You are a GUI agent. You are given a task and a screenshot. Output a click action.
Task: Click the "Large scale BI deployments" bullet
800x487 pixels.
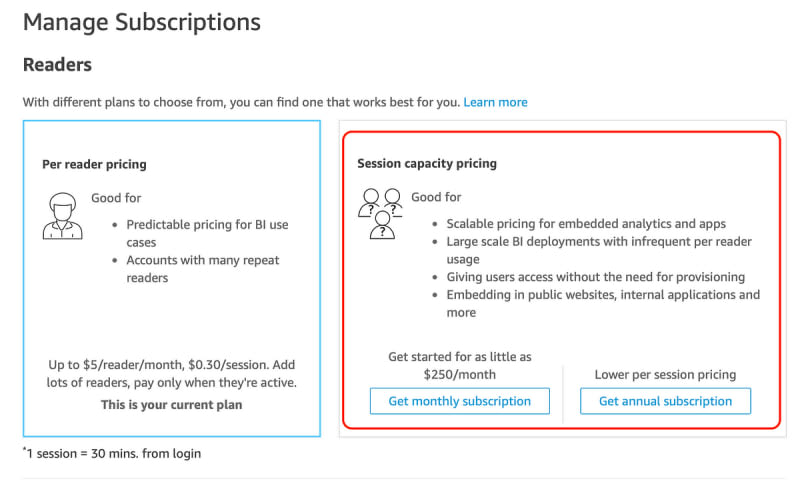pyautogui.click(x=598, y=250)
